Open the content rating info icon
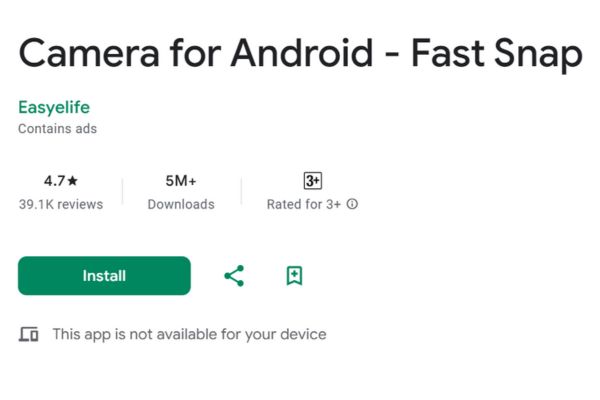600x400 pixels. click(352, 204)
